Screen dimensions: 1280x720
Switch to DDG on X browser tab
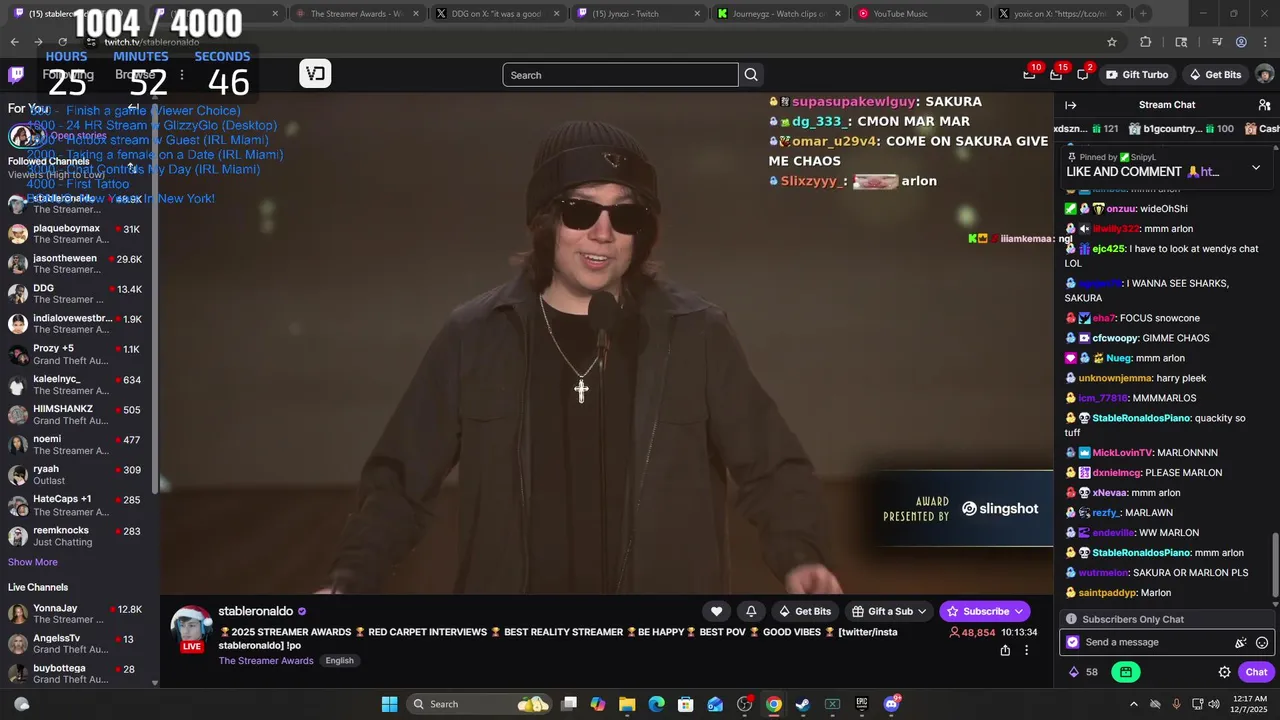pos(497,14)
